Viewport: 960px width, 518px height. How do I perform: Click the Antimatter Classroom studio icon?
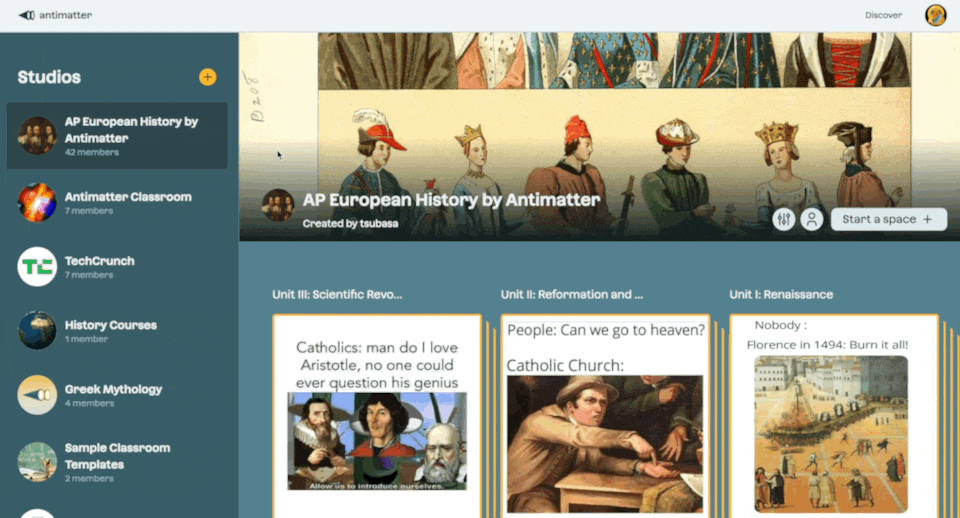tap(37, 203)
